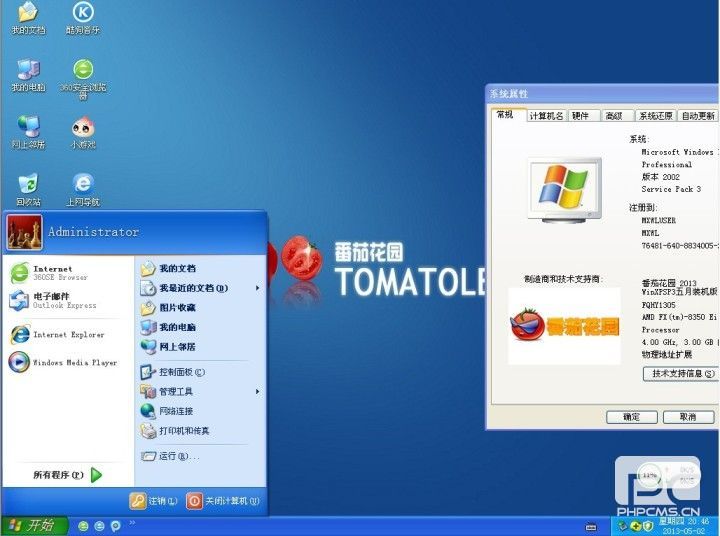Switch to the 计算机名 tab in 系统属性
This screenshot has height=536, width=720.
[546, 116]
